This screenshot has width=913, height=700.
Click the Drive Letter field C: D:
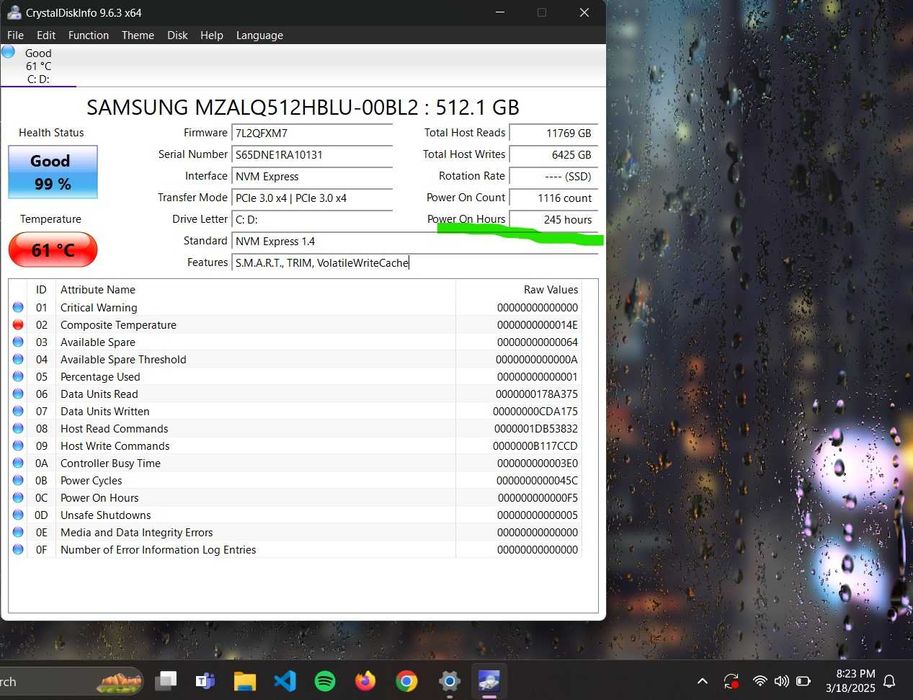tap(312, 219)
